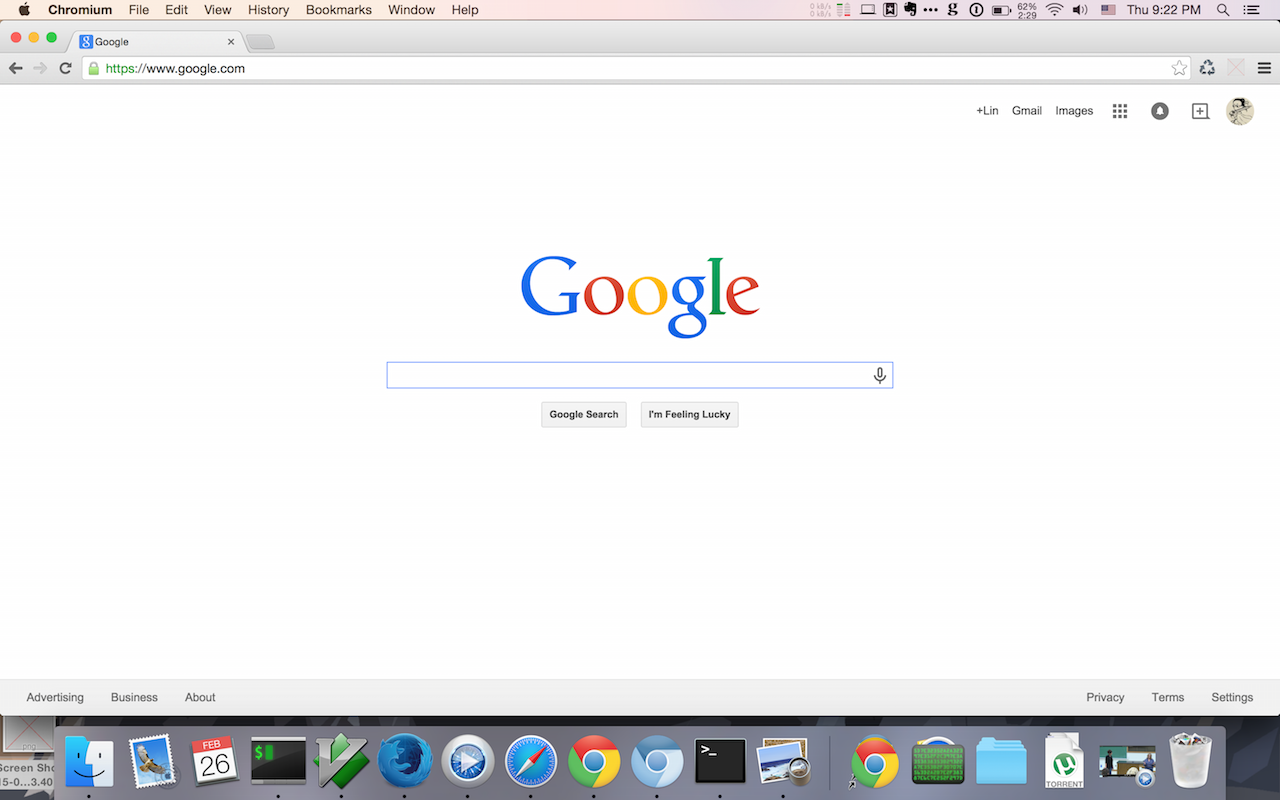The height and width of the screenshot is (800, 1280).
Task: Open the uTorrent file in Dock
Action: coord(1064,762)
